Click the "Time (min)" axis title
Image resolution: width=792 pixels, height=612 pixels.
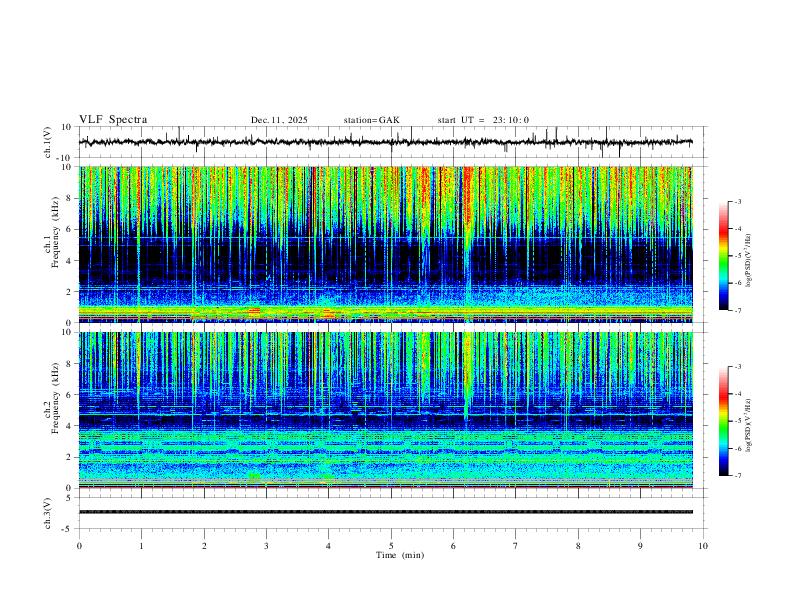tap(400, 555)
